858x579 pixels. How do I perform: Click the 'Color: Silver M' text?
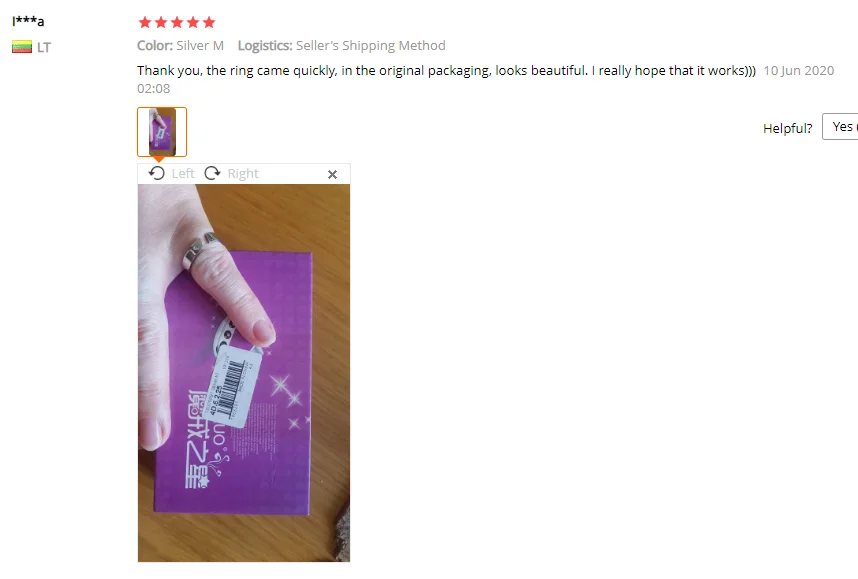(181, 45)
